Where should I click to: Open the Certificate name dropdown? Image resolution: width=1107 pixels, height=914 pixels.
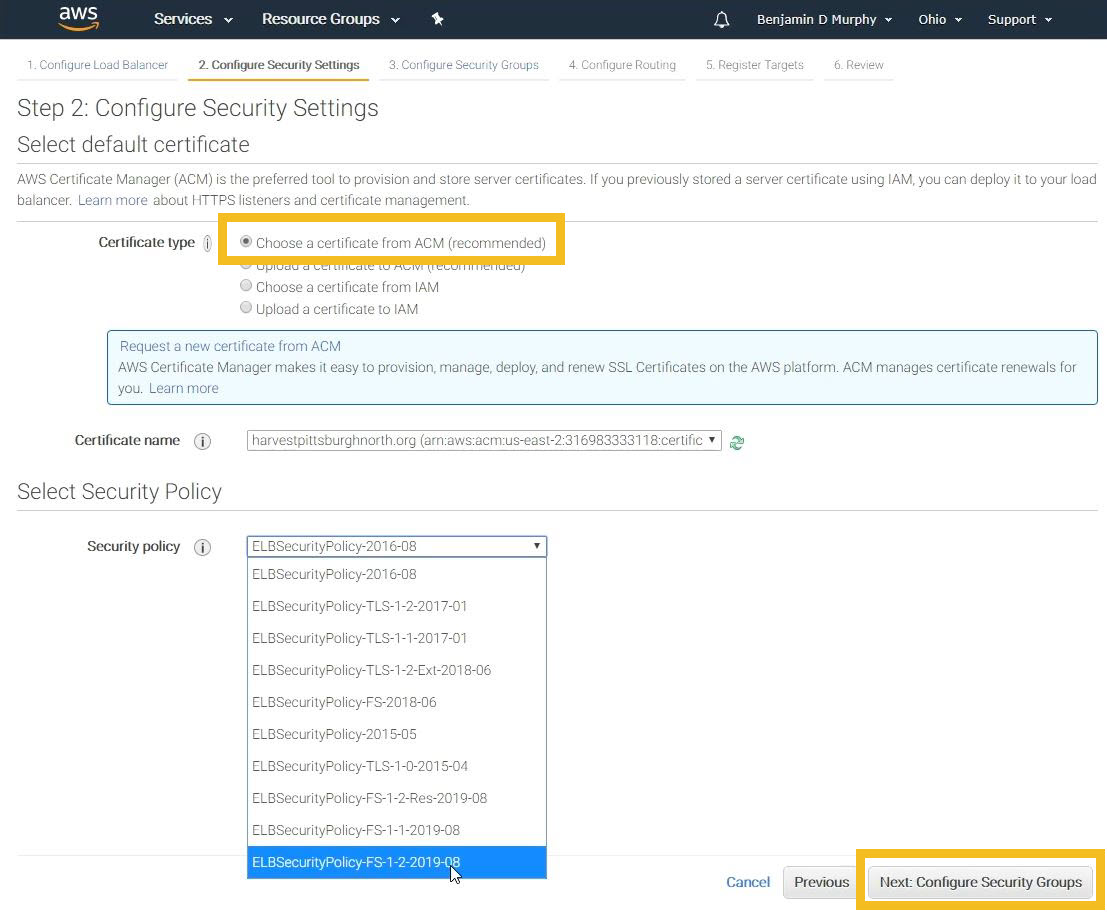tap(484, 440)
